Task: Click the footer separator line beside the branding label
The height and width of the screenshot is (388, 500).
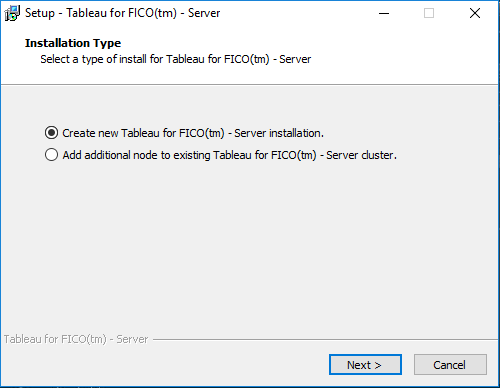Action: click(x=325, y=340)
